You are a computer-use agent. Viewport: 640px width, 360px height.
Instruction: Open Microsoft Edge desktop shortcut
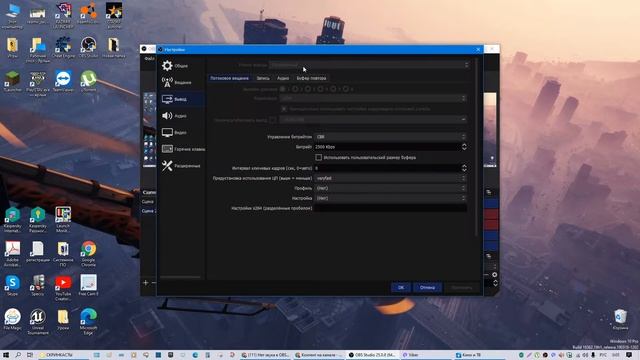88,321
